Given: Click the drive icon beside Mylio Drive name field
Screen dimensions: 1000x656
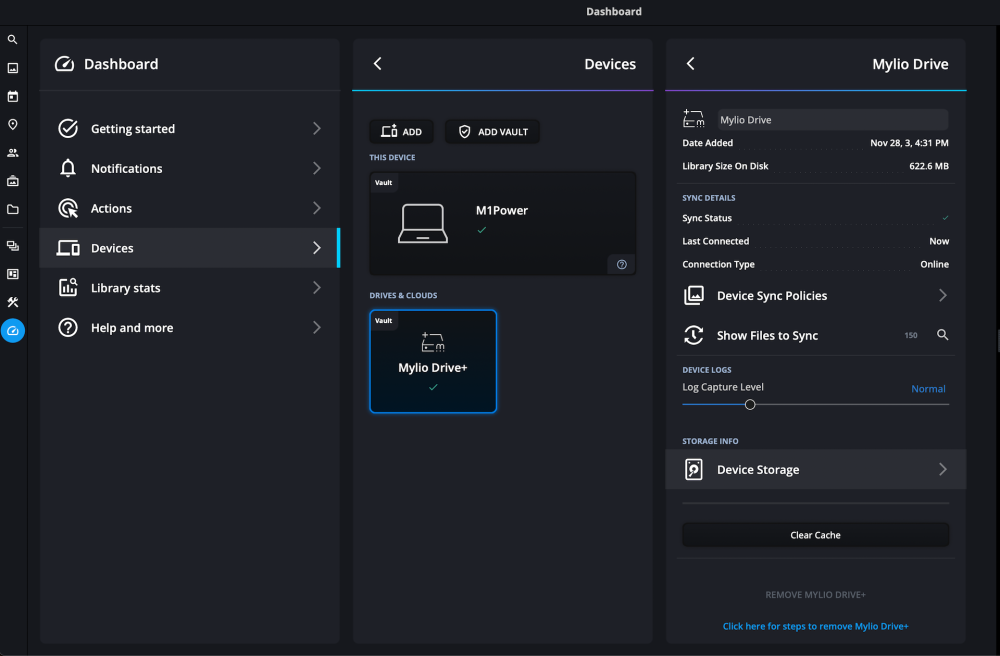Looking at the screenshot, I should coord(693,119).
